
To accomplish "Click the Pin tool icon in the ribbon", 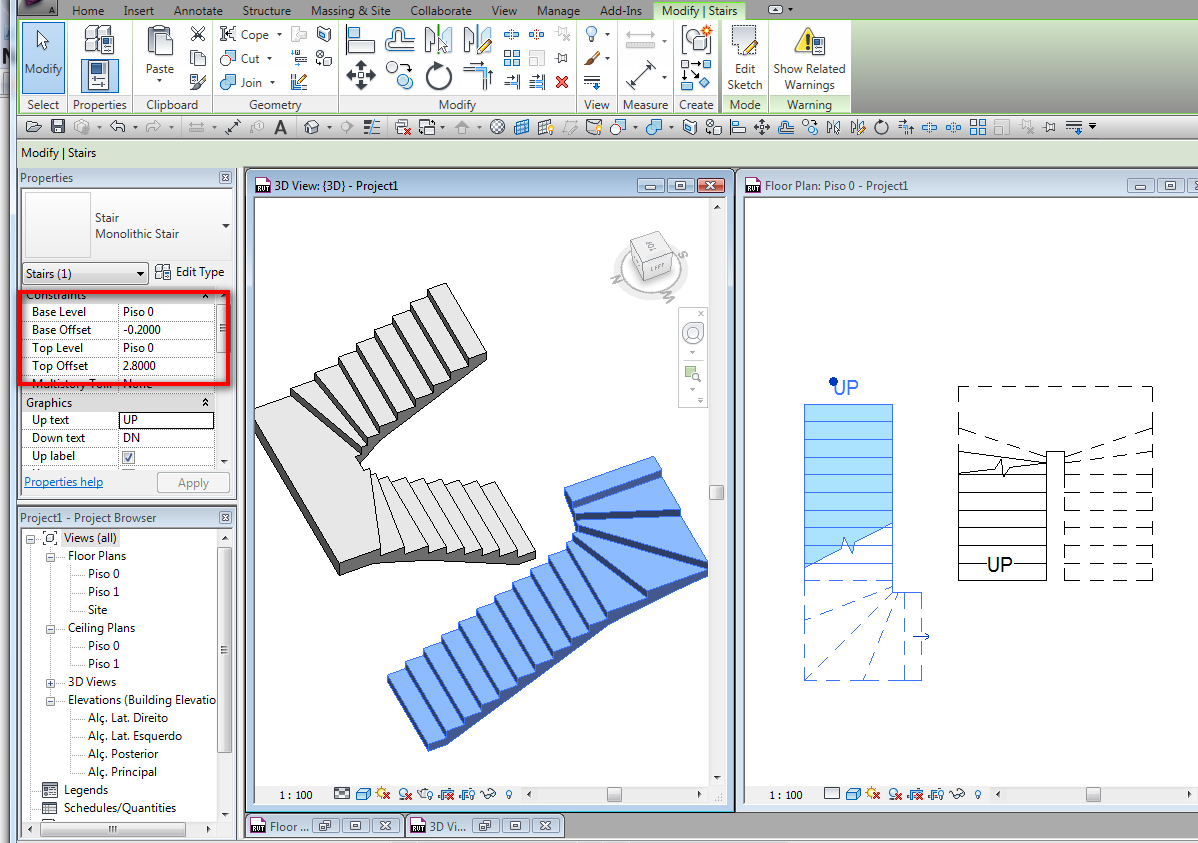I will 562,58.
